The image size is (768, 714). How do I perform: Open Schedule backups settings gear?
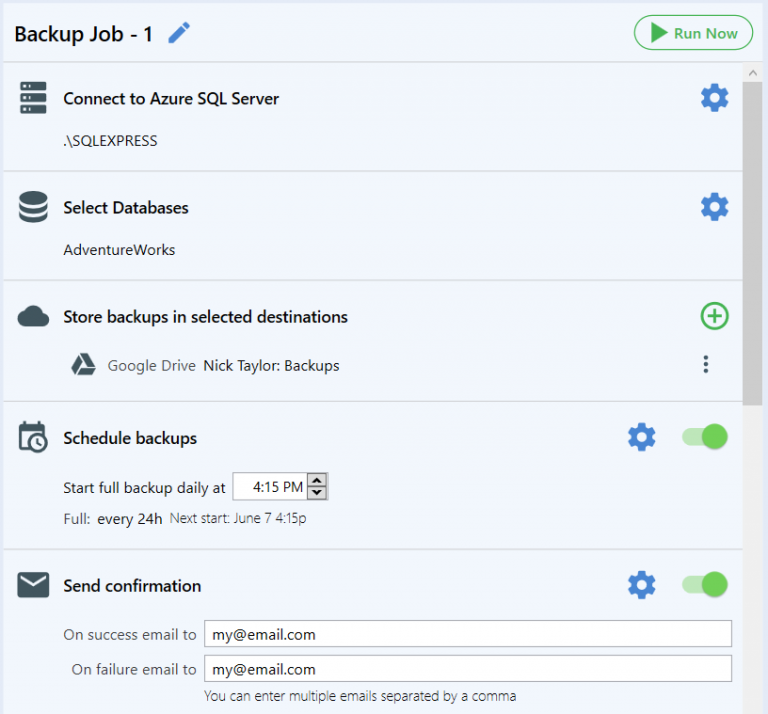642,437
